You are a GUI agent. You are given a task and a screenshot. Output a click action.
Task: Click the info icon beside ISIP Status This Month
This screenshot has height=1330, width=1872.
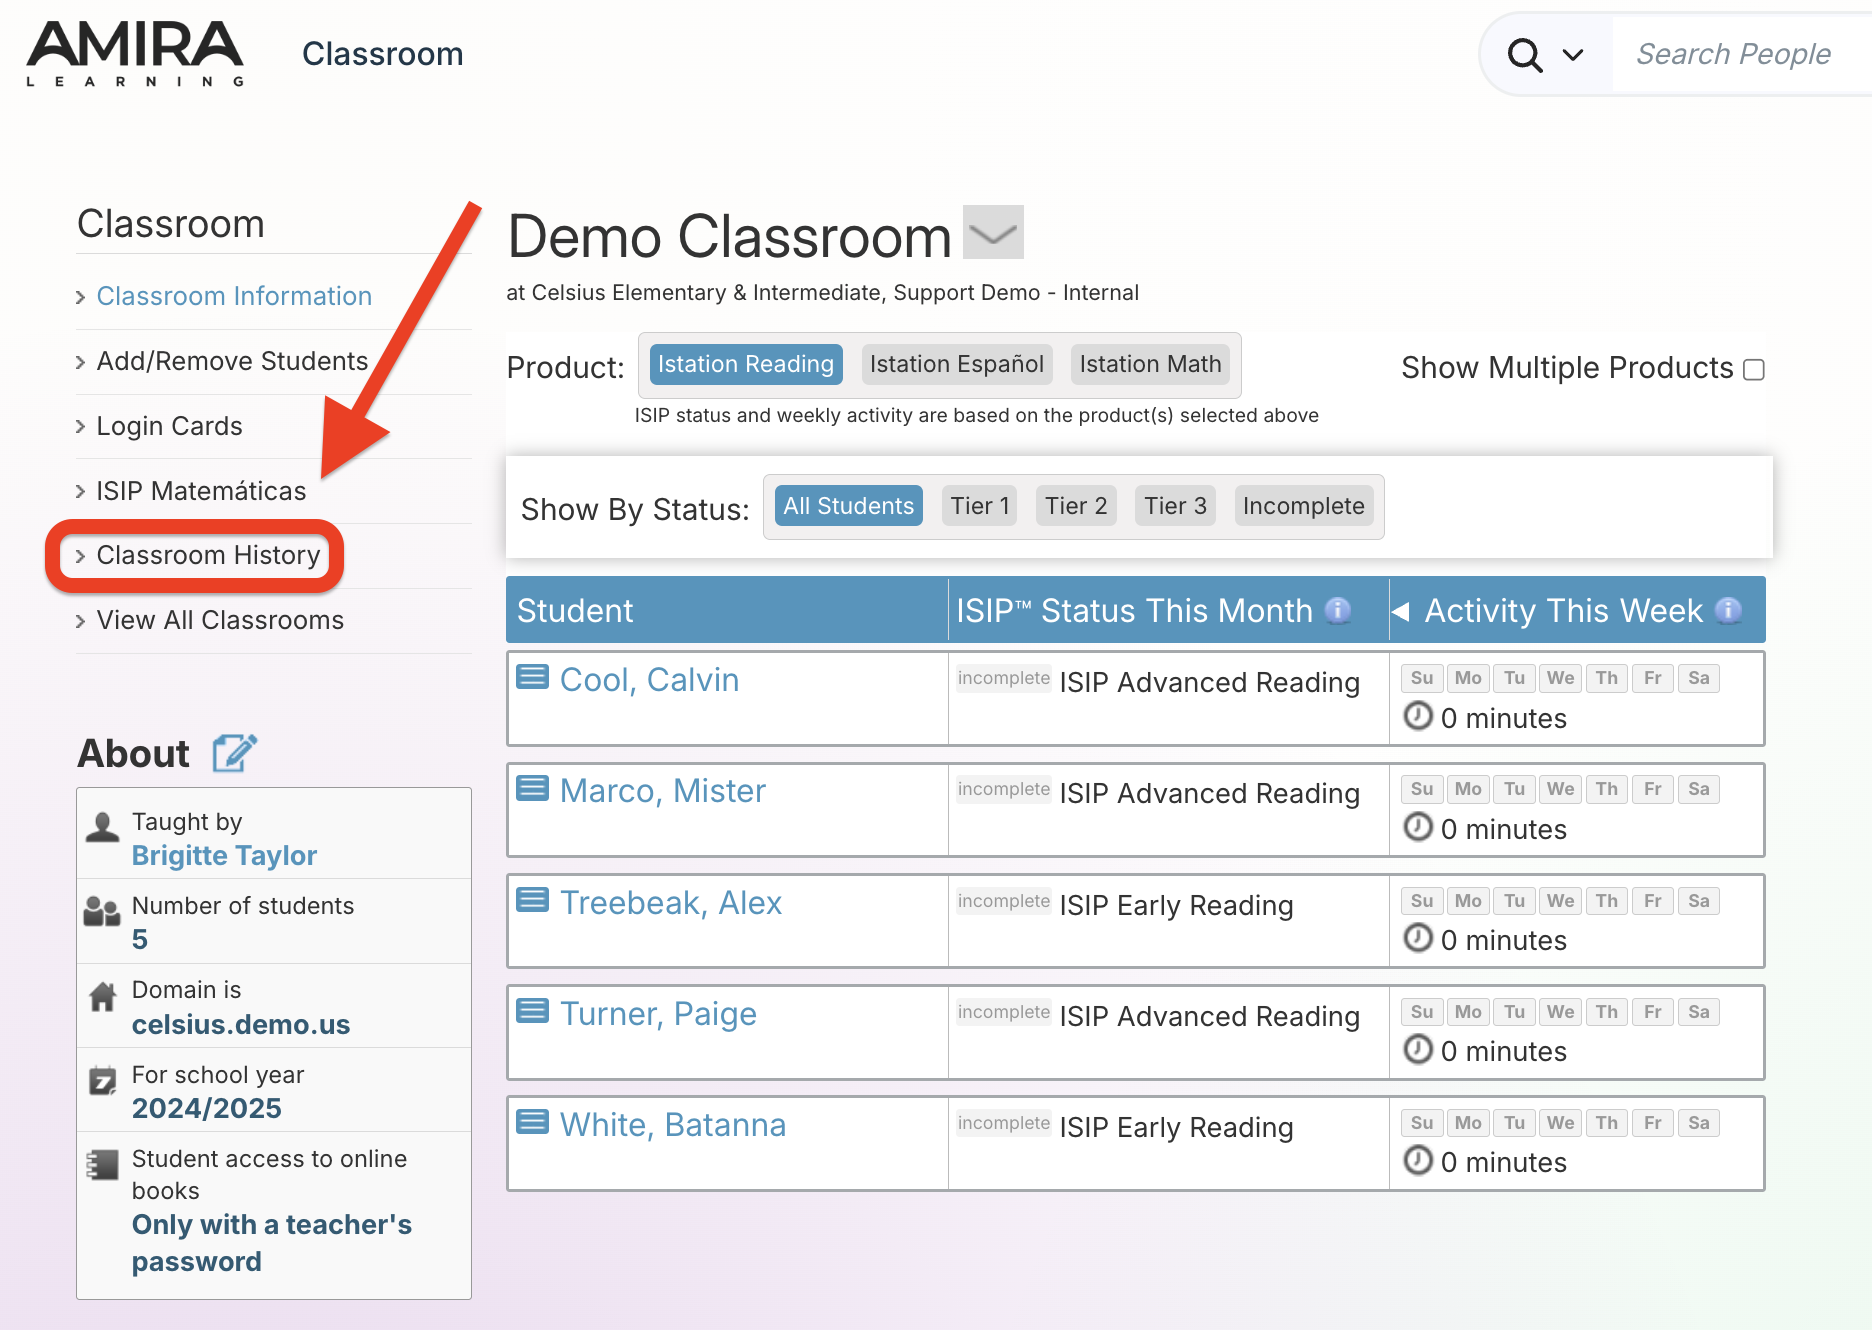(1337, 610)
